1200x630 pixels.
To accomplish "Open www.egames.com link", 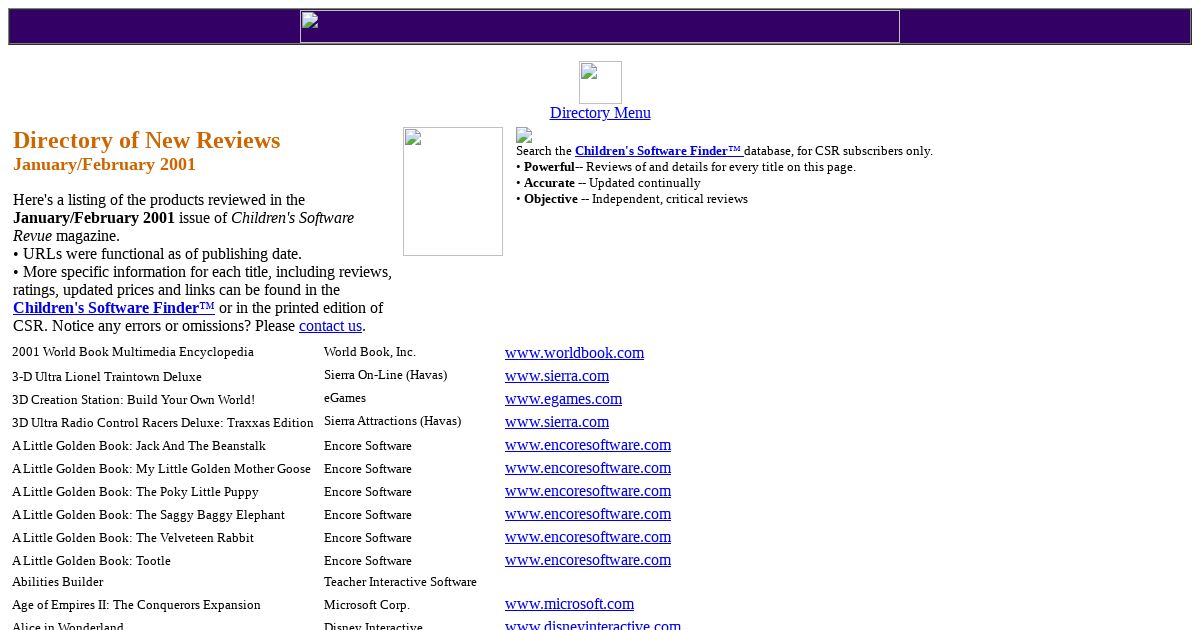I will point(563,399).
